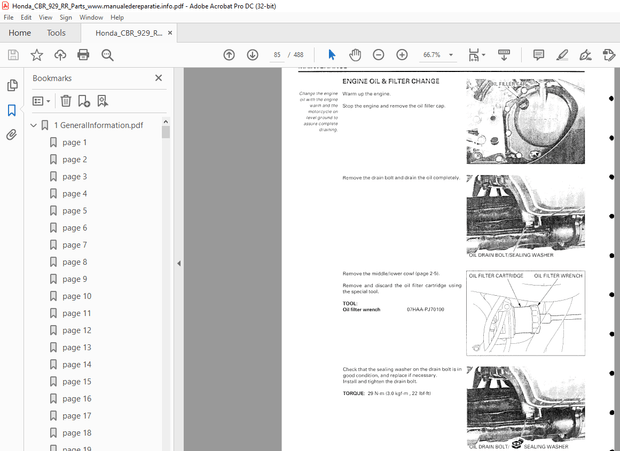The image size is (620, 451).
Task: Jump to bookmark page 6
Action: (74, 228)
